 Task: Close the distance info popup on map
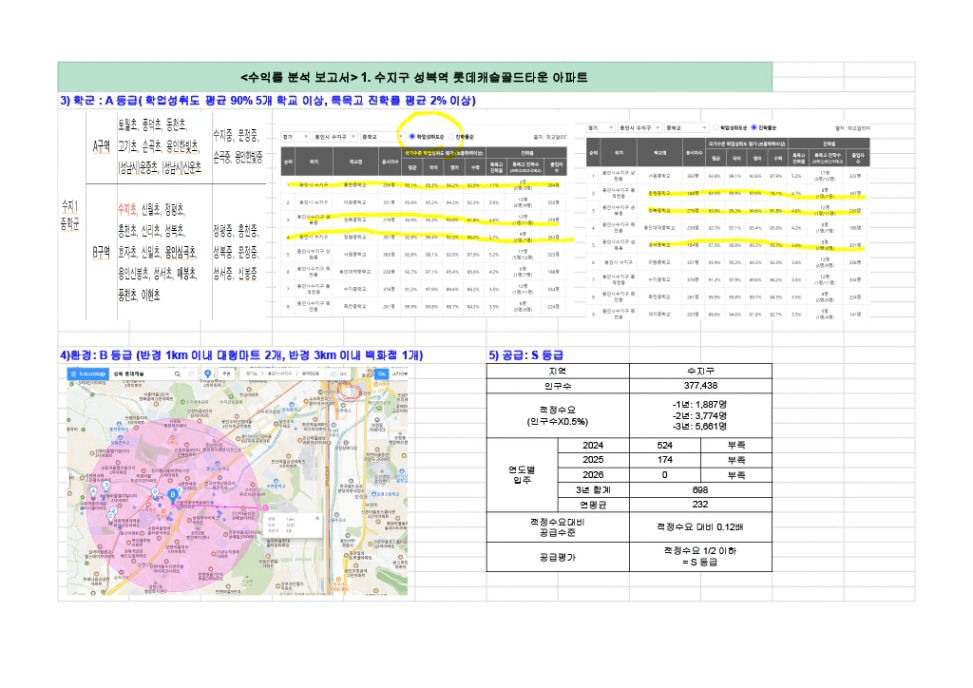pos(317,518)
